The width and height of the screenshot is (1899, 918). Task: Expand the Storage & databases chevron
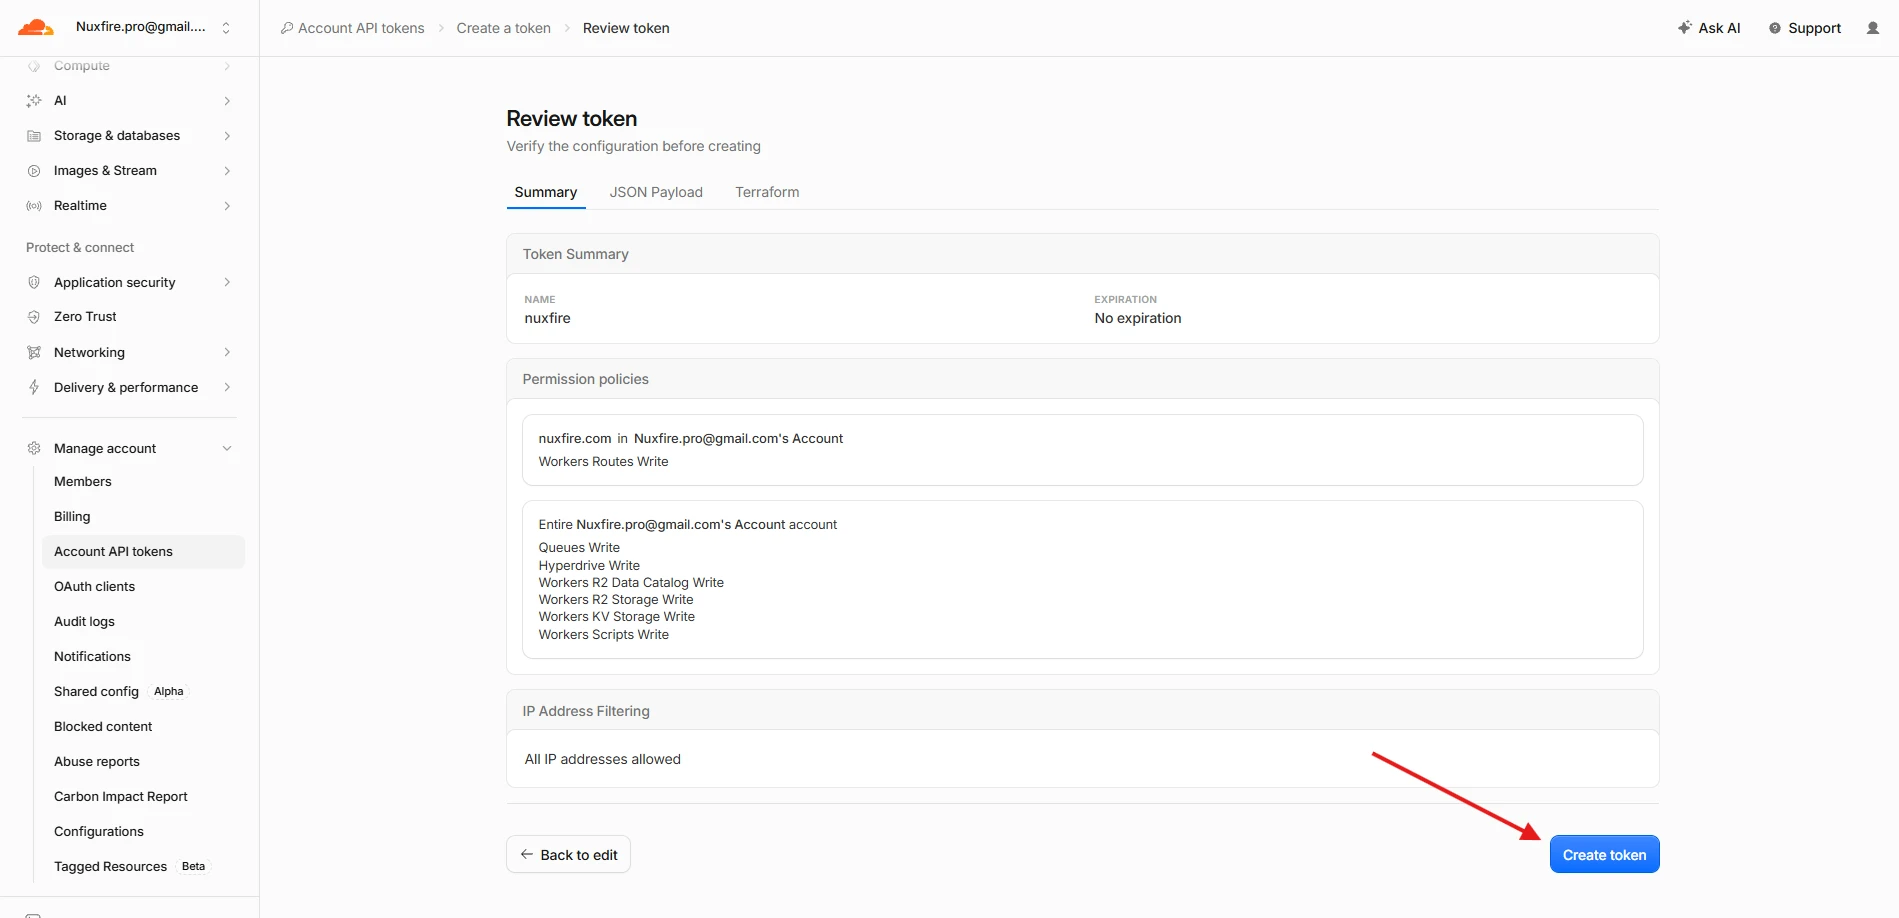click(x=227, y=136)
